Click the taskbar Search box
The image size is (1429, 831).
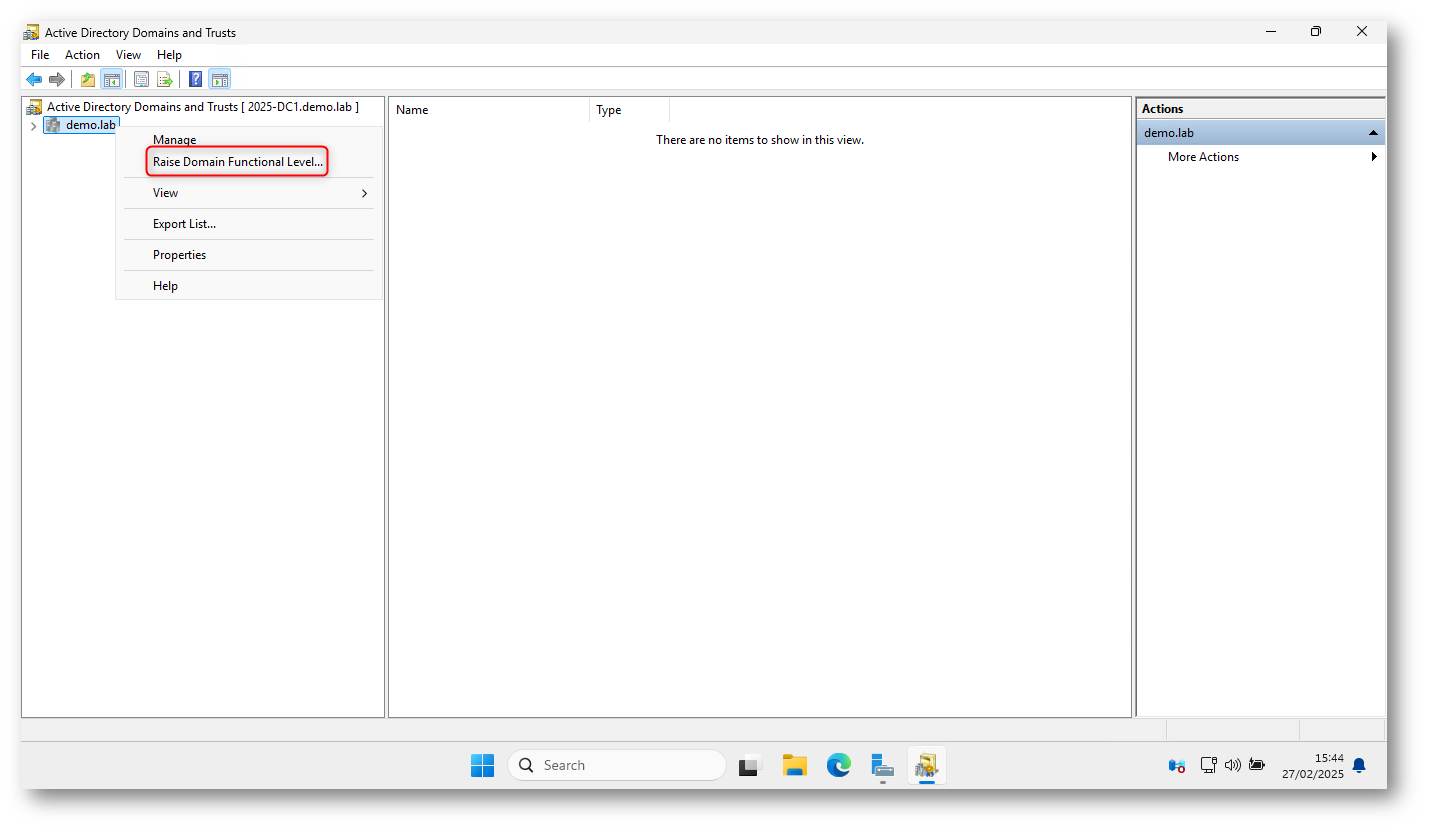(616, 765)
